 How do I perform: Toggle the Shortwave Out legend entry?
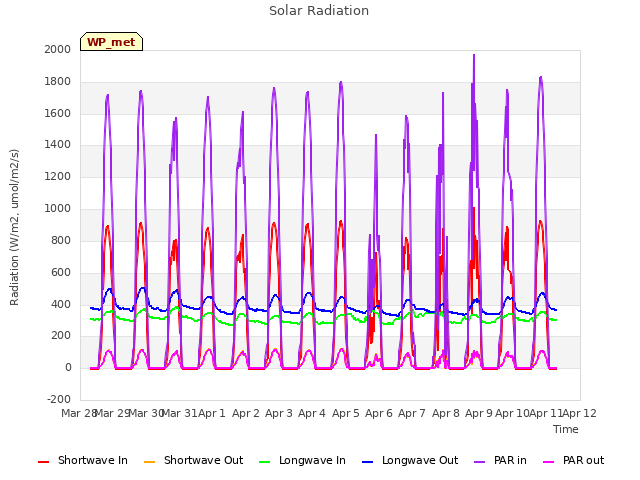pyautogui.click(x=193, y=460)
